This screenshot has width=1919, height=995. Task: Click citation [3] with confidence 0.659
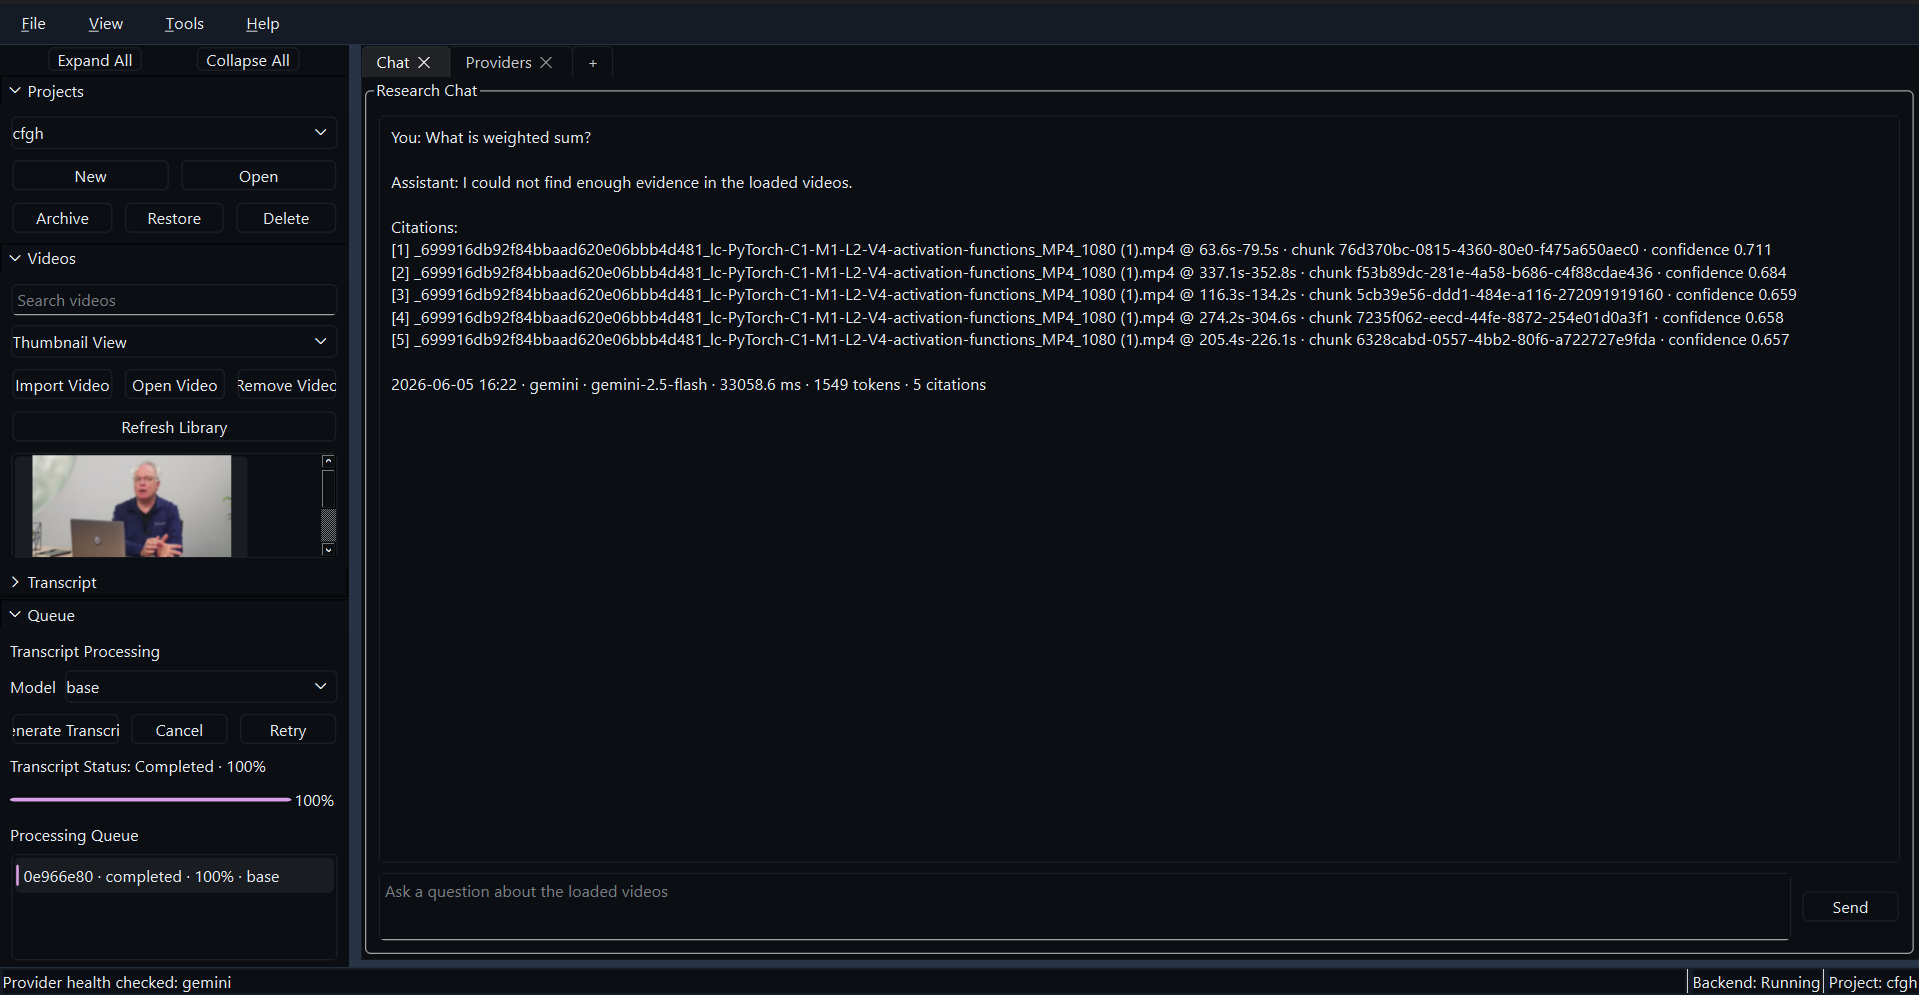[x=1093, y=294]
